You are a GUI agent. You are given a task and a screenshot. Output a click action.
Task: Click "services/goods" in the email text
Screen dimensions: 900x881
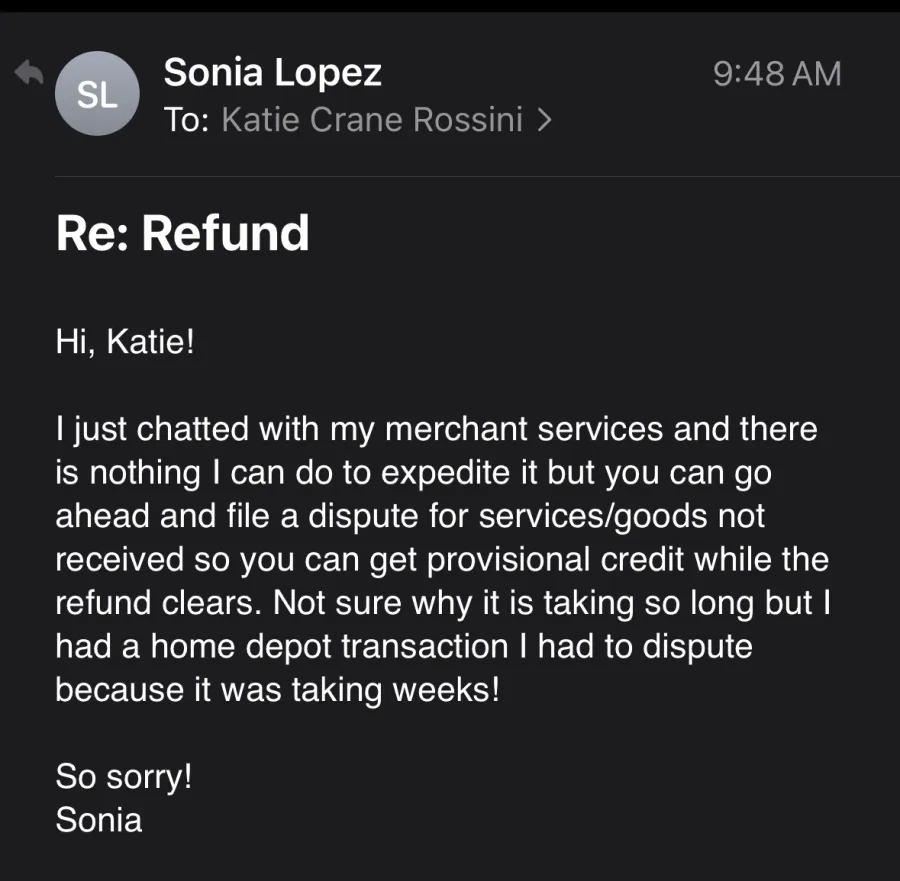coord(593,515)
